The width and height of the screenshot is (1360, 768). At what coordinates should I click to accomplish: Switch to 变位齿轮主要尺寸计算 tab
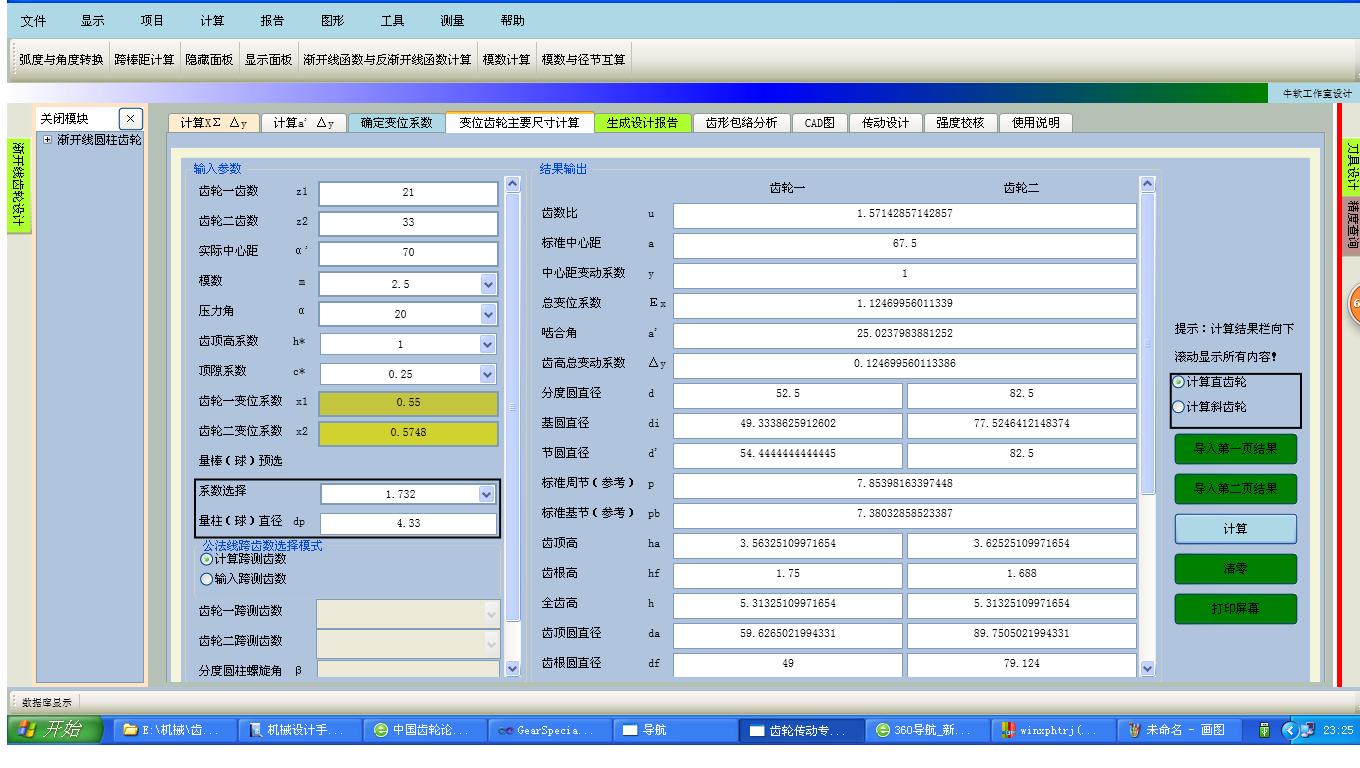519,123
